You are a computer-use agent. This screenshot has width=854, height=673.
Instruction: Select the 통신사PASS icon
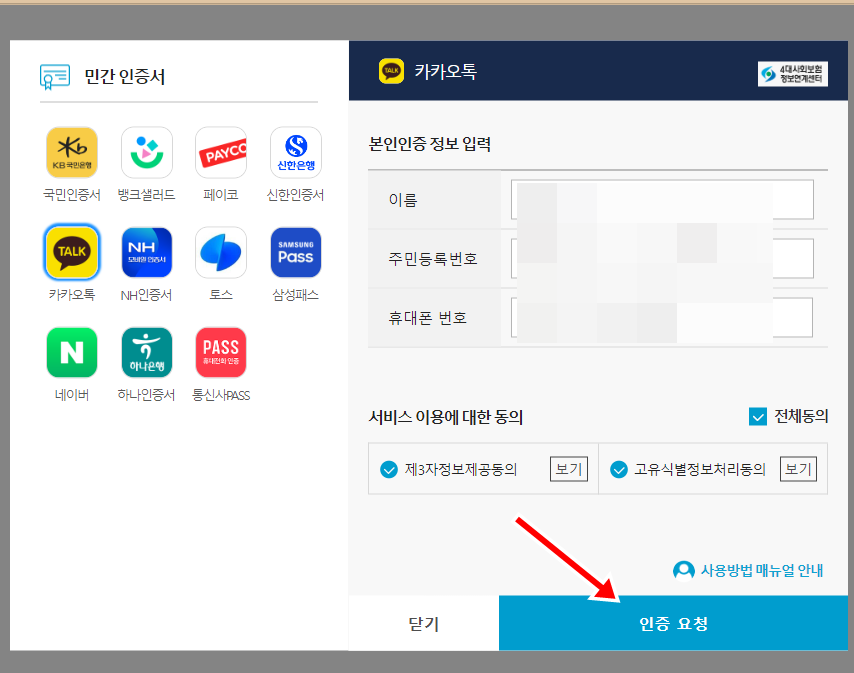(x=221, y=352)
